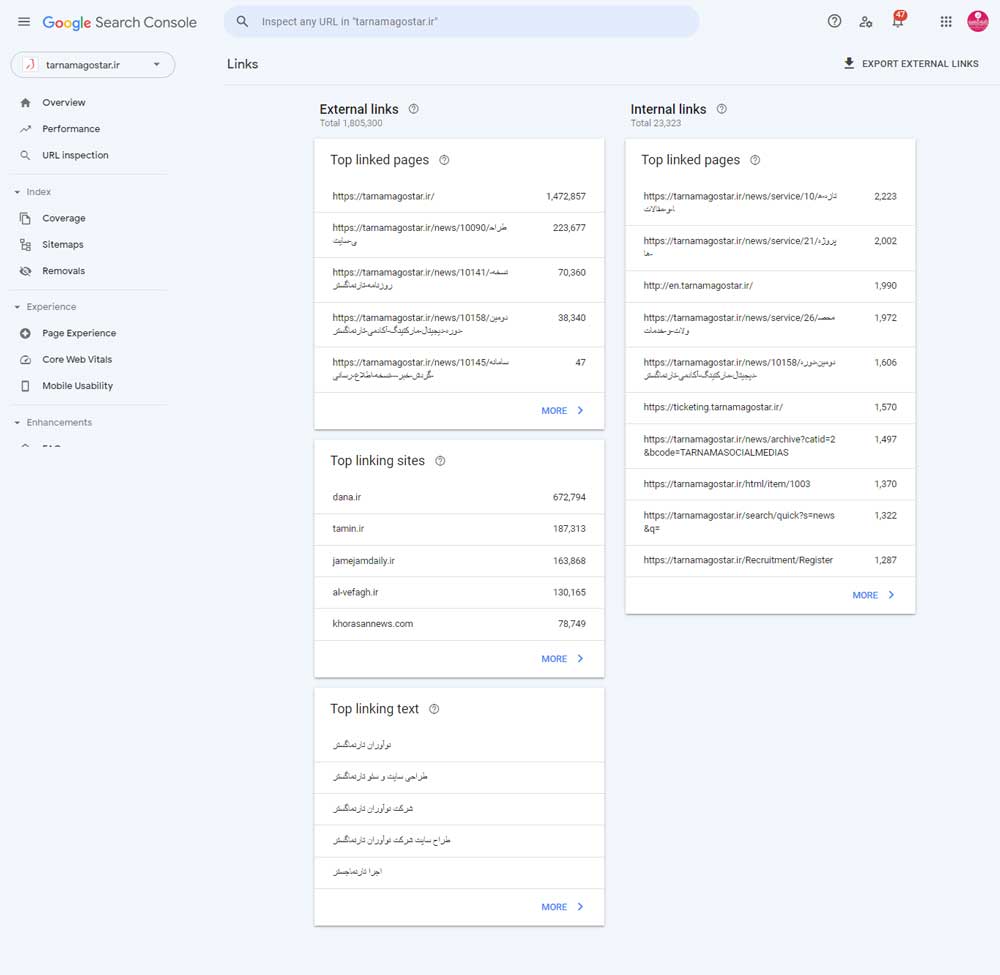Image resolution: width=1000 pixels, height=975 pixels.
Task: Open the tamin.ir linking site row
Action: (x=459, y=529)
